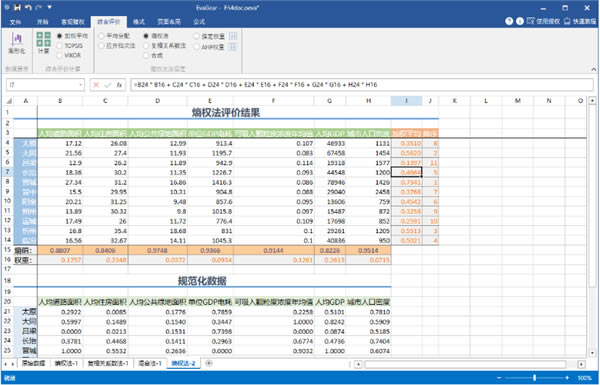The height and width of the screenshot is (385, 600).
Task: Select the TOPSIS radio option
Action: point(70,46)
